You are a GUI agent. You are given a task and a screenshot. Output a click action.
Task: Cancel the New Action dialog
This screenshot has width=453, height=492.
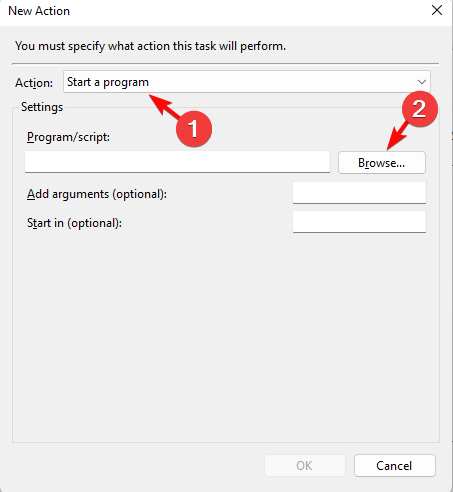pos(394,465)
